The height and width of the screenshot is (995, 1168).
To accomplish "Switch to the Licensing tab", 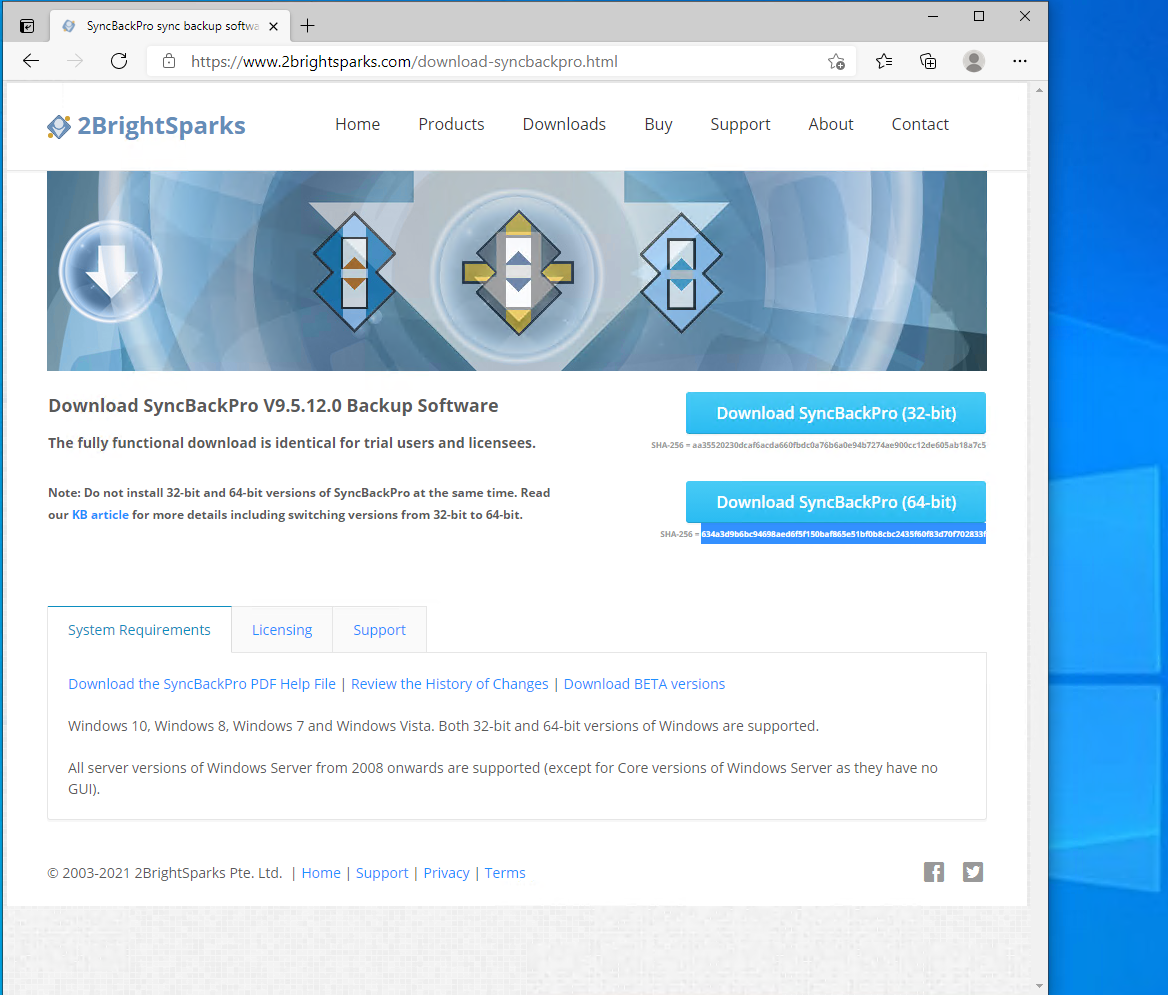I will click(x=282, y=630).
